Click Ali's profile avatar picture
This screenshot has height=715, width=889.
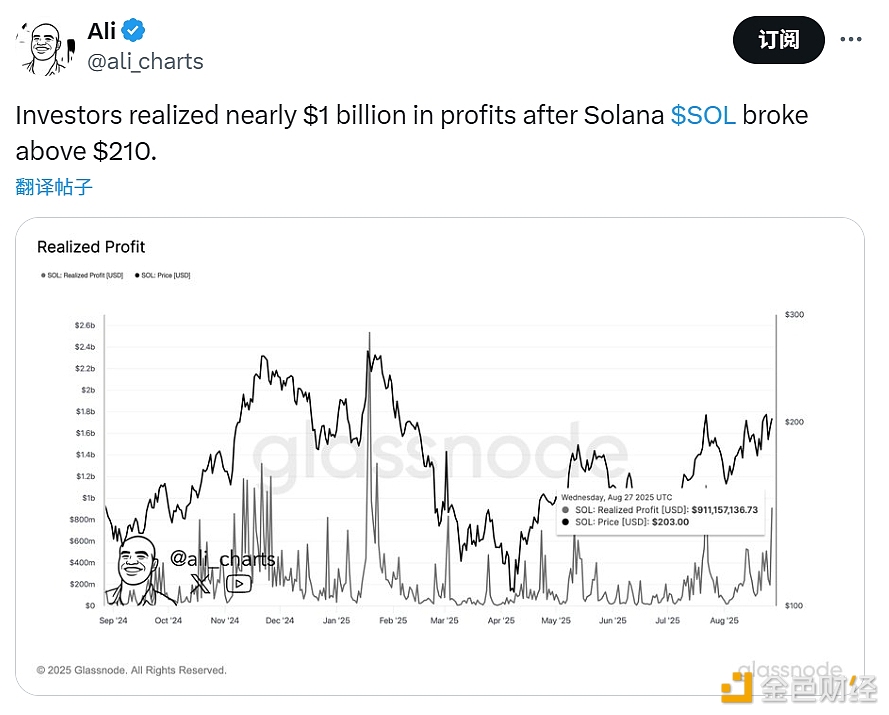[42, 47]
